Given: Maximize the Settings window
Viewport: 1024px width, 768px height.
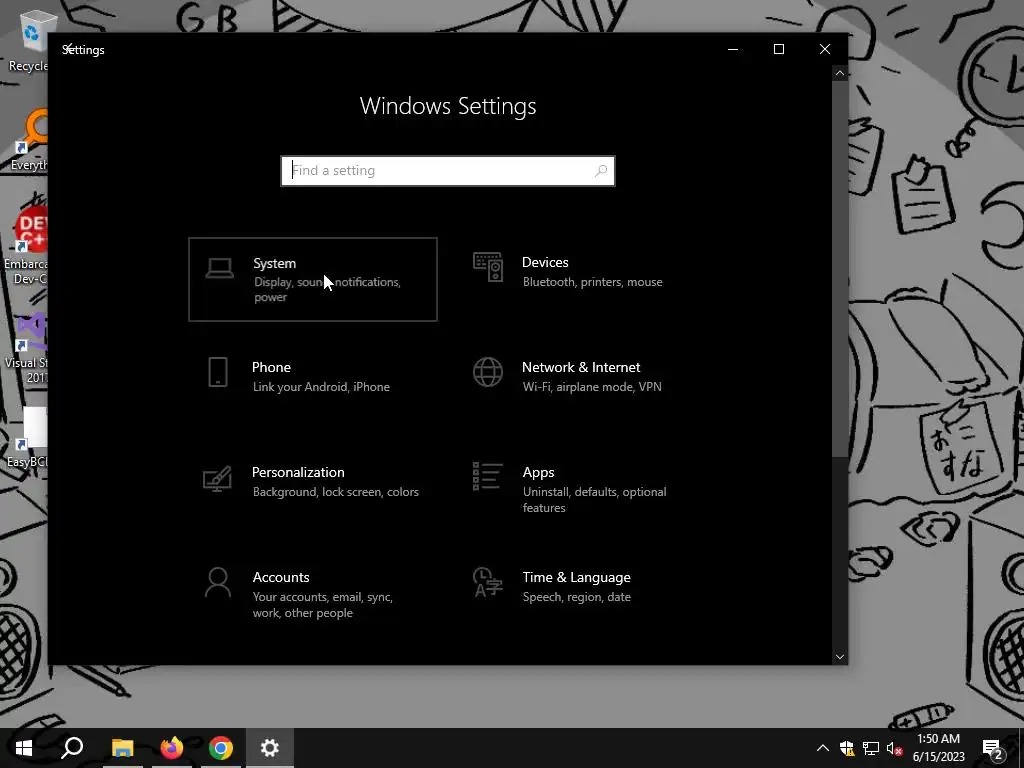Looking at the screenshot, I should (778, 50).
